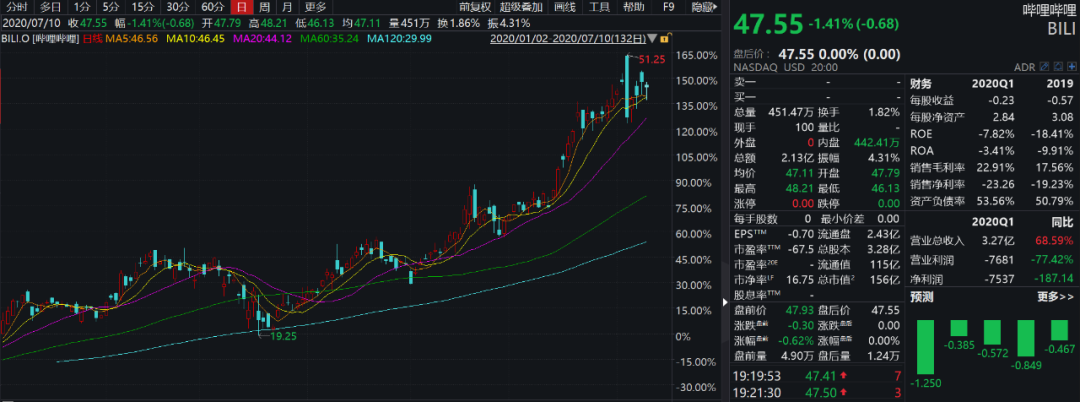Open the 帮助 help menu

(x=633, y=8)
